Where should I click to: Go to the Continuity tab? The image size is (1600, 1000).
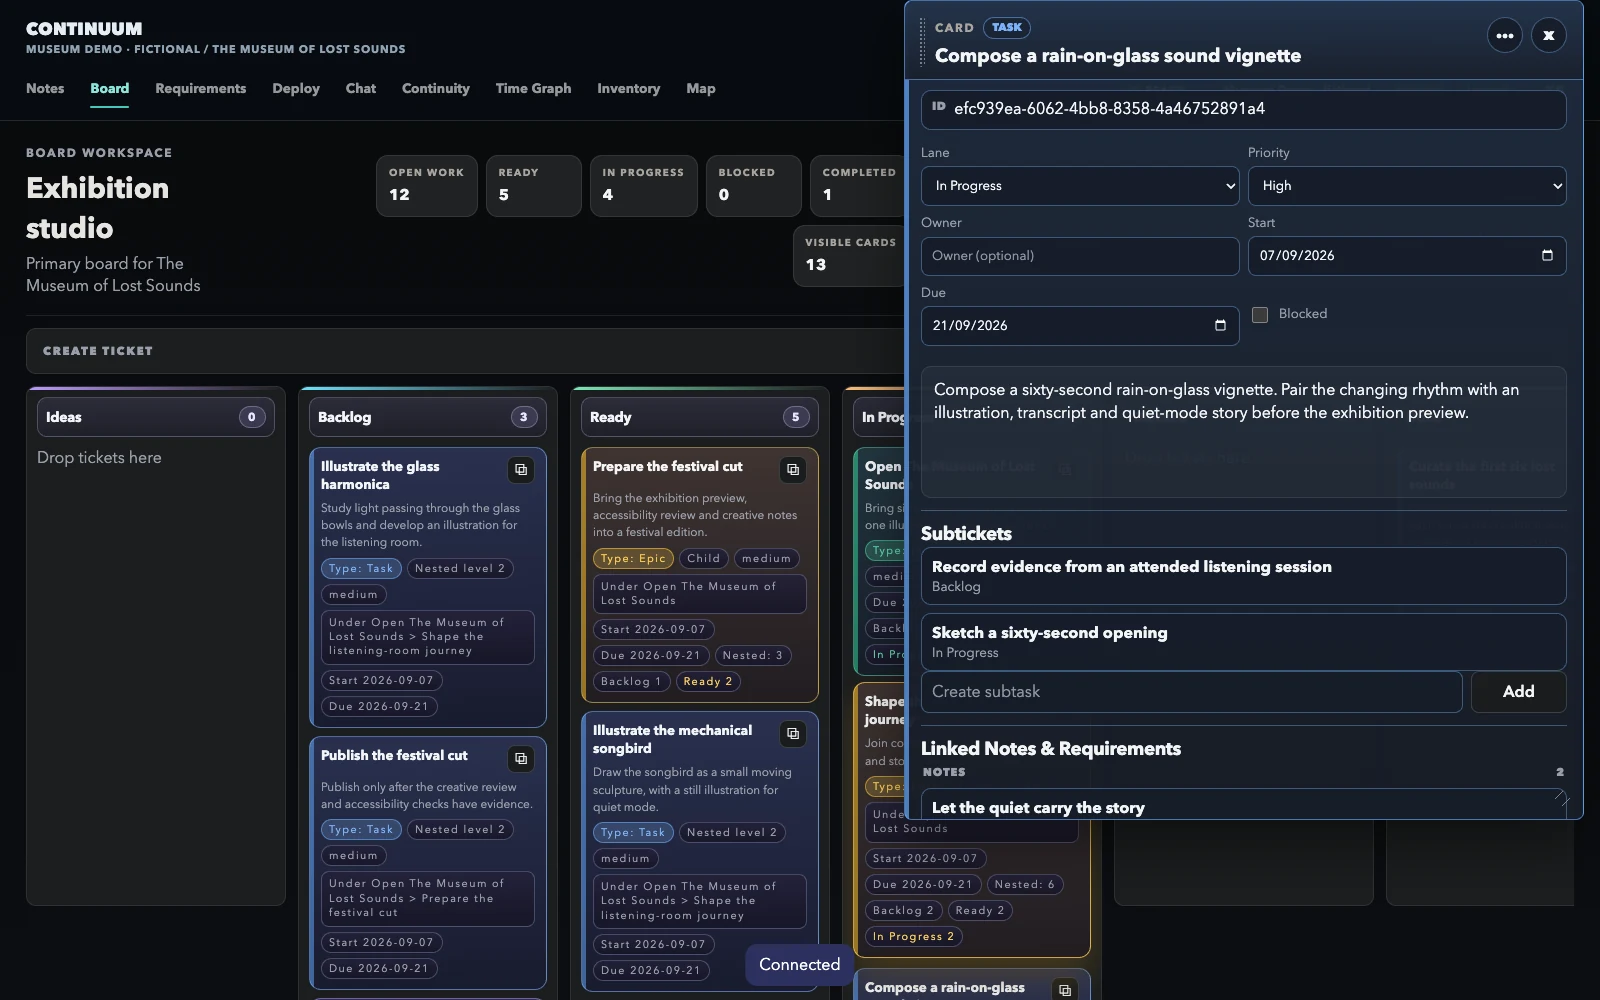pyautogui.click(x=436, y=88)
